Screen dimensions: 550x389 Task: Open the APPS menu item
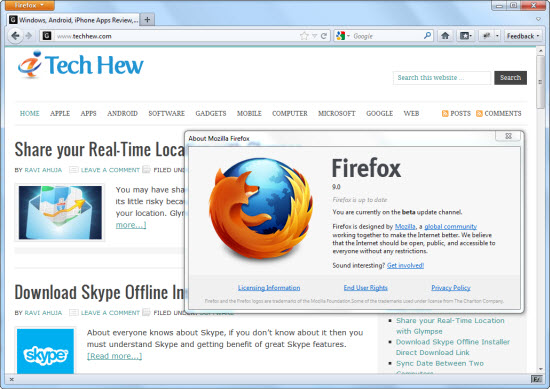[x=88, y=113]
